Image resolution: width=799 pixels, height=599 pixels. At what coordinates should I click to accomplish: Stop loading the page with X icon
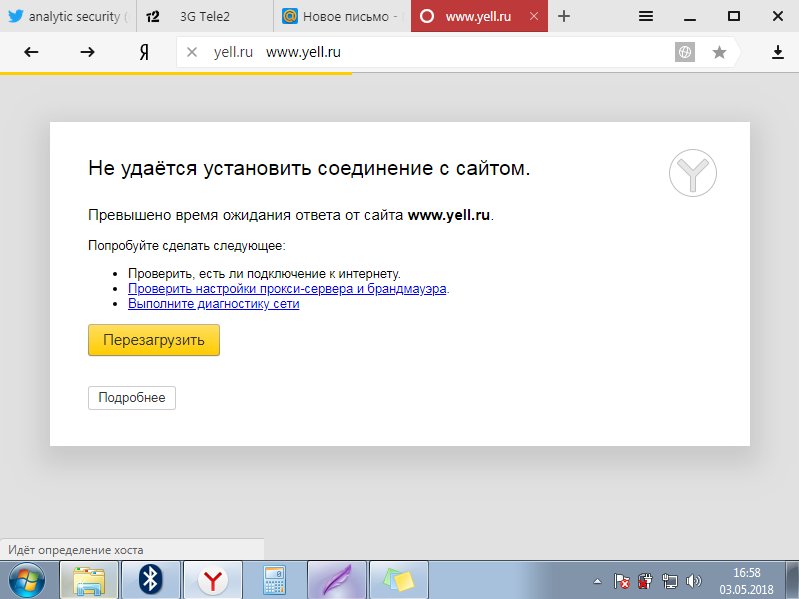(192, 52)
